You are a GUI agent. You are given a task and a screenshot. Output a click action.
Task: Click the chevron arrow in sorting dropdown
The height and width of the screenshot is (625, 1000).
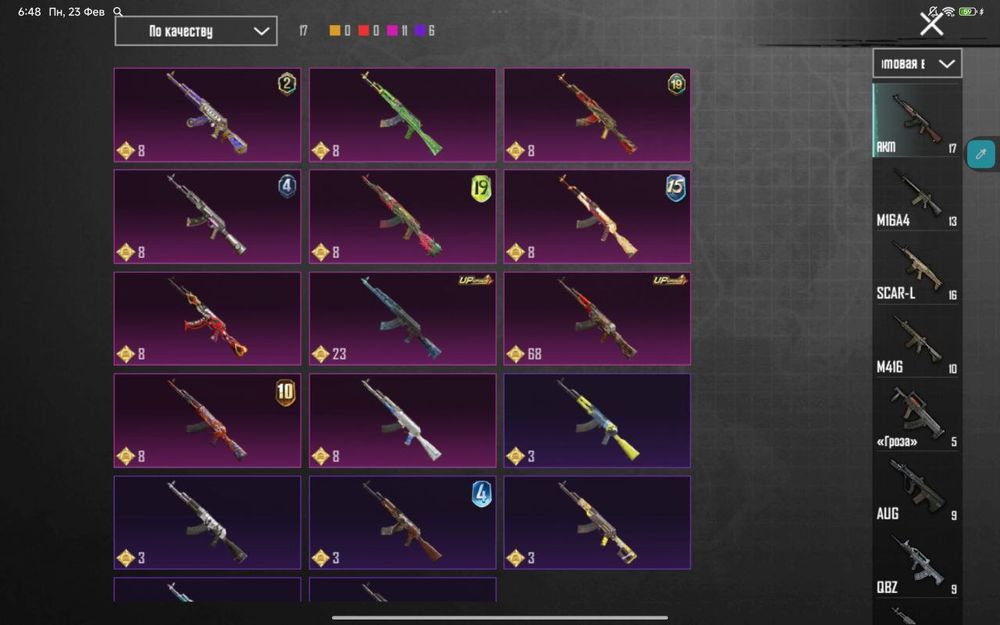tap(261, 31)
